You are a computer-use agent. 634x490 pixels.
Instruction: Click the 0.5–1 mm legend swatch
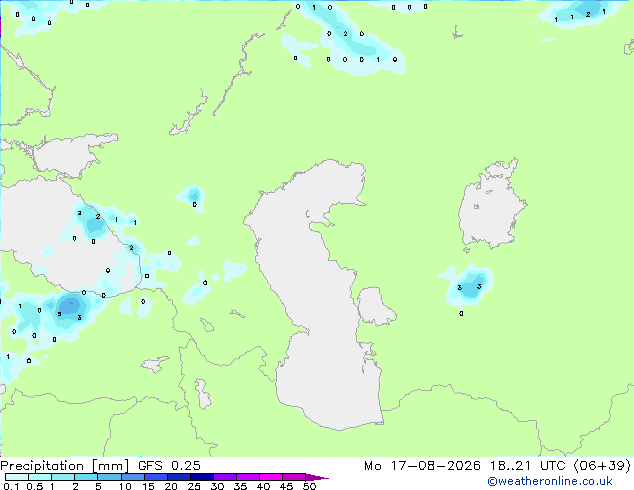pyautogui.click(x=40, y=477)
